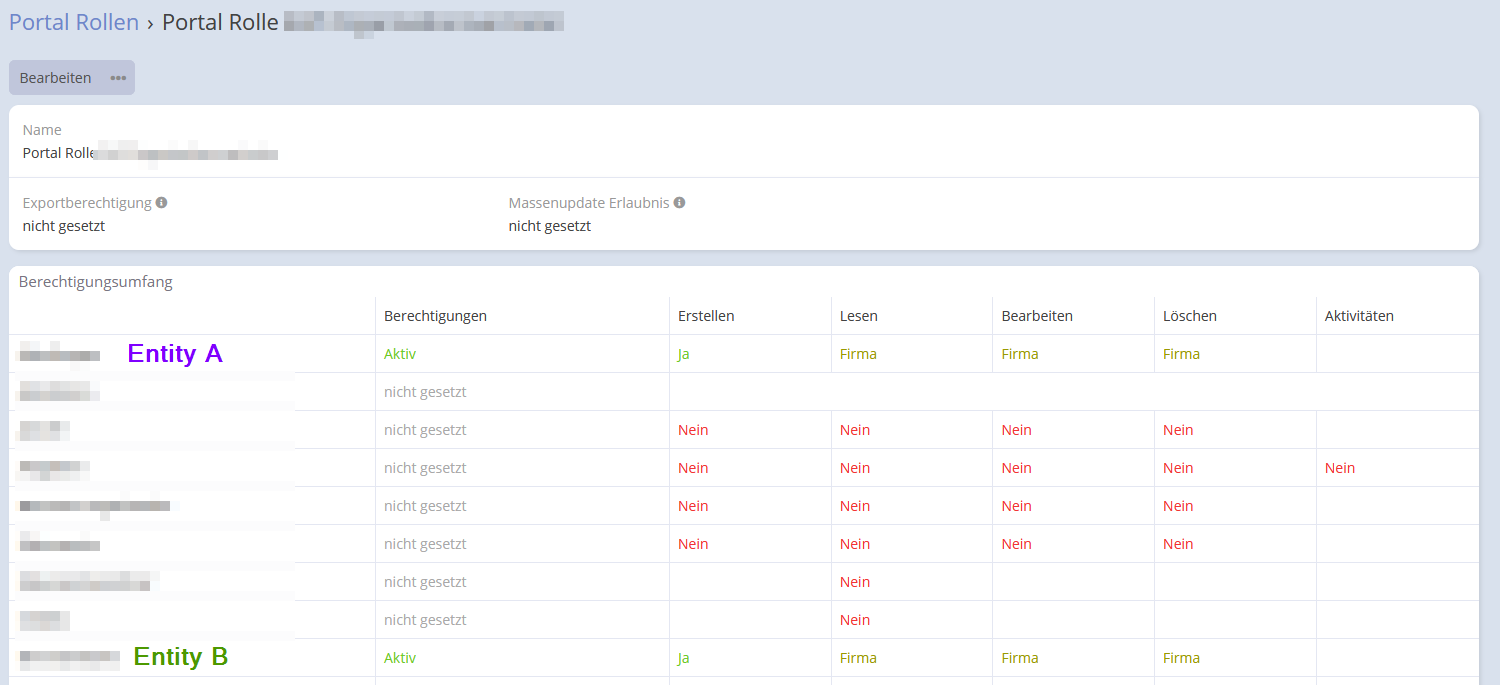Click the Name field label

(x=42, y=130)
